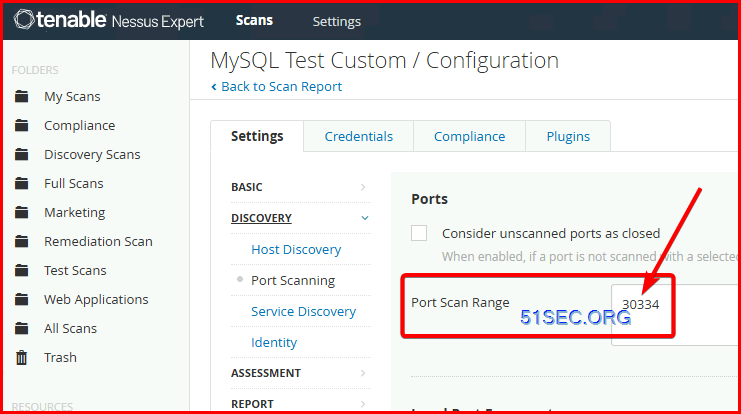Image resolution: width=741 pixels, height=414 pixels.
Task: Open the sidebar Compliance folder
Action: [x=79, y=125]
